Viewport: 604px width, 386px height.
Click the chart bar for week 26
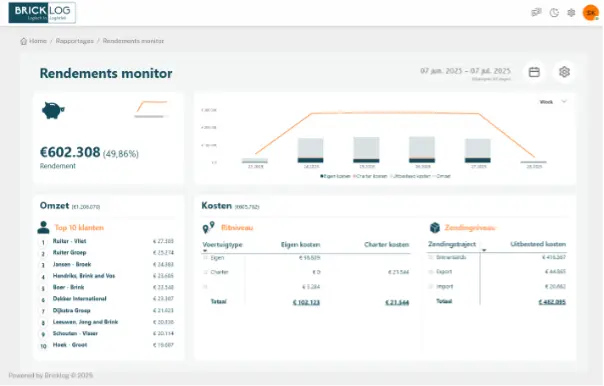point(422,149)
